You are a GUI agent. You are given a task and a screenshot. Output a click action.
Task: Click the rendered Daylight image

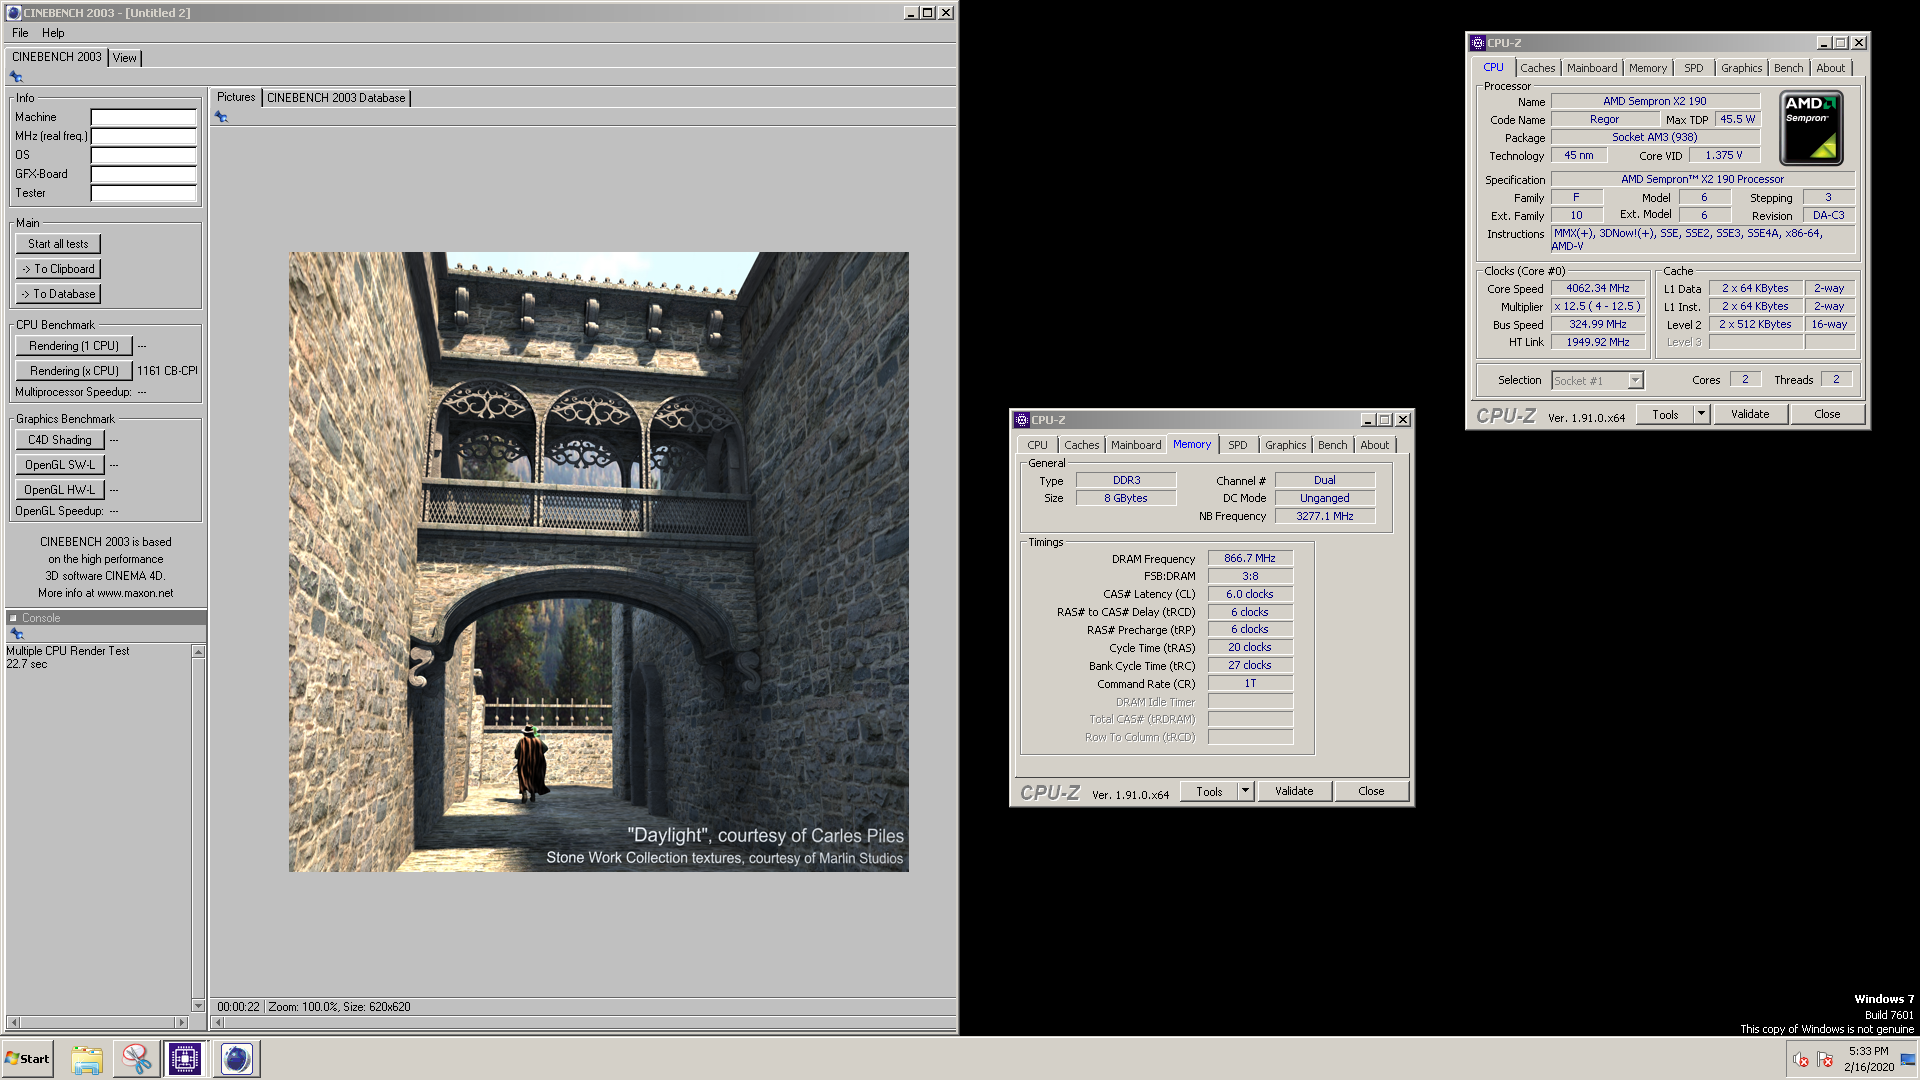pos(599,562)
